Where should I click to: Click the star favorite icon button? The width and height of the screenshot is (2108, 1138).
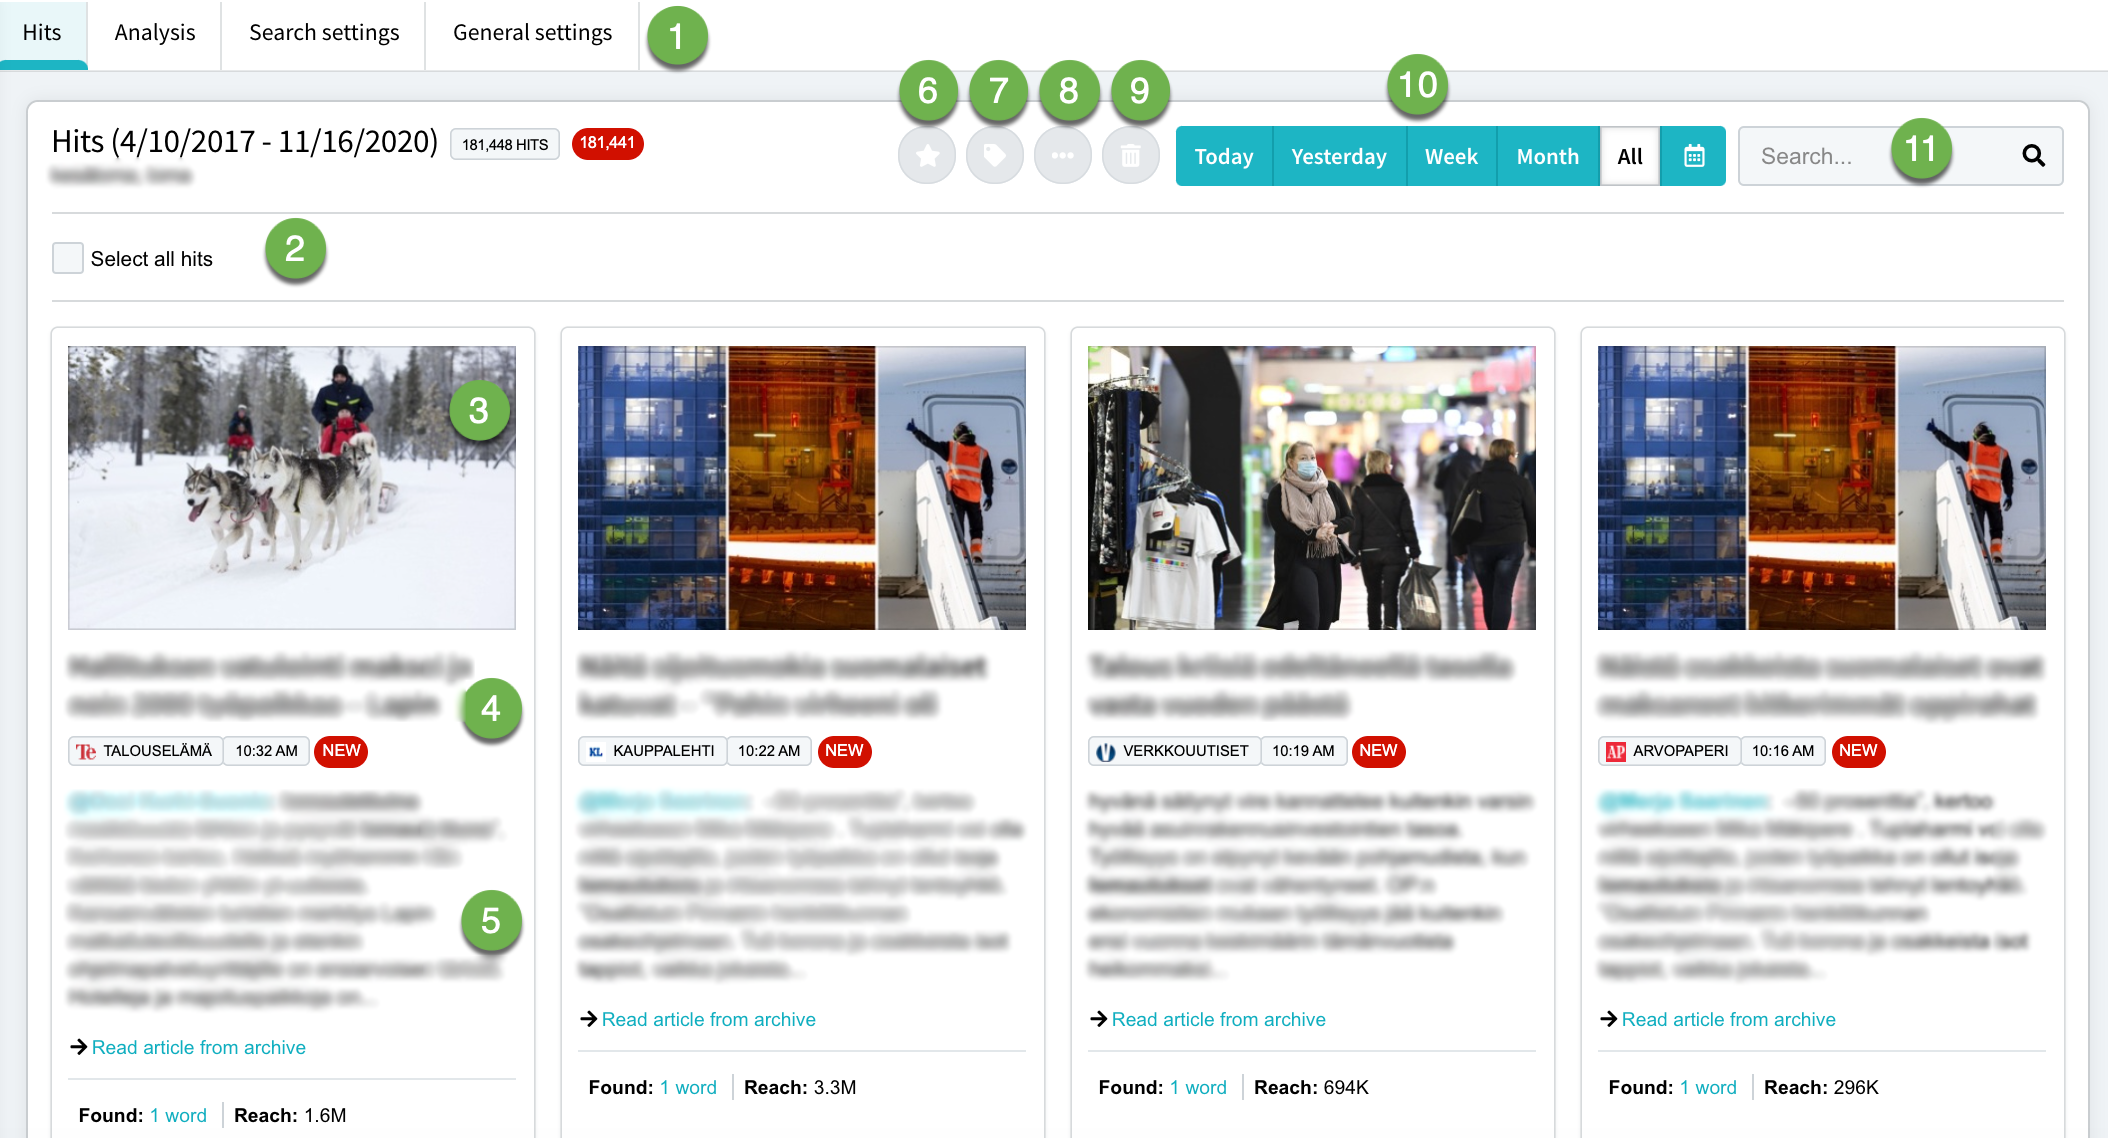click(x=927, y=156)
